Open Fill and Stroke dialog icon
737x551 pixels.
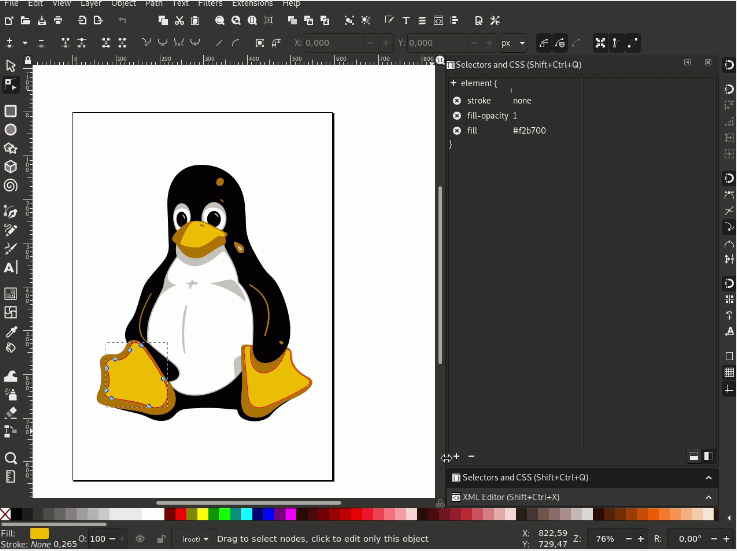click(389, 20)
